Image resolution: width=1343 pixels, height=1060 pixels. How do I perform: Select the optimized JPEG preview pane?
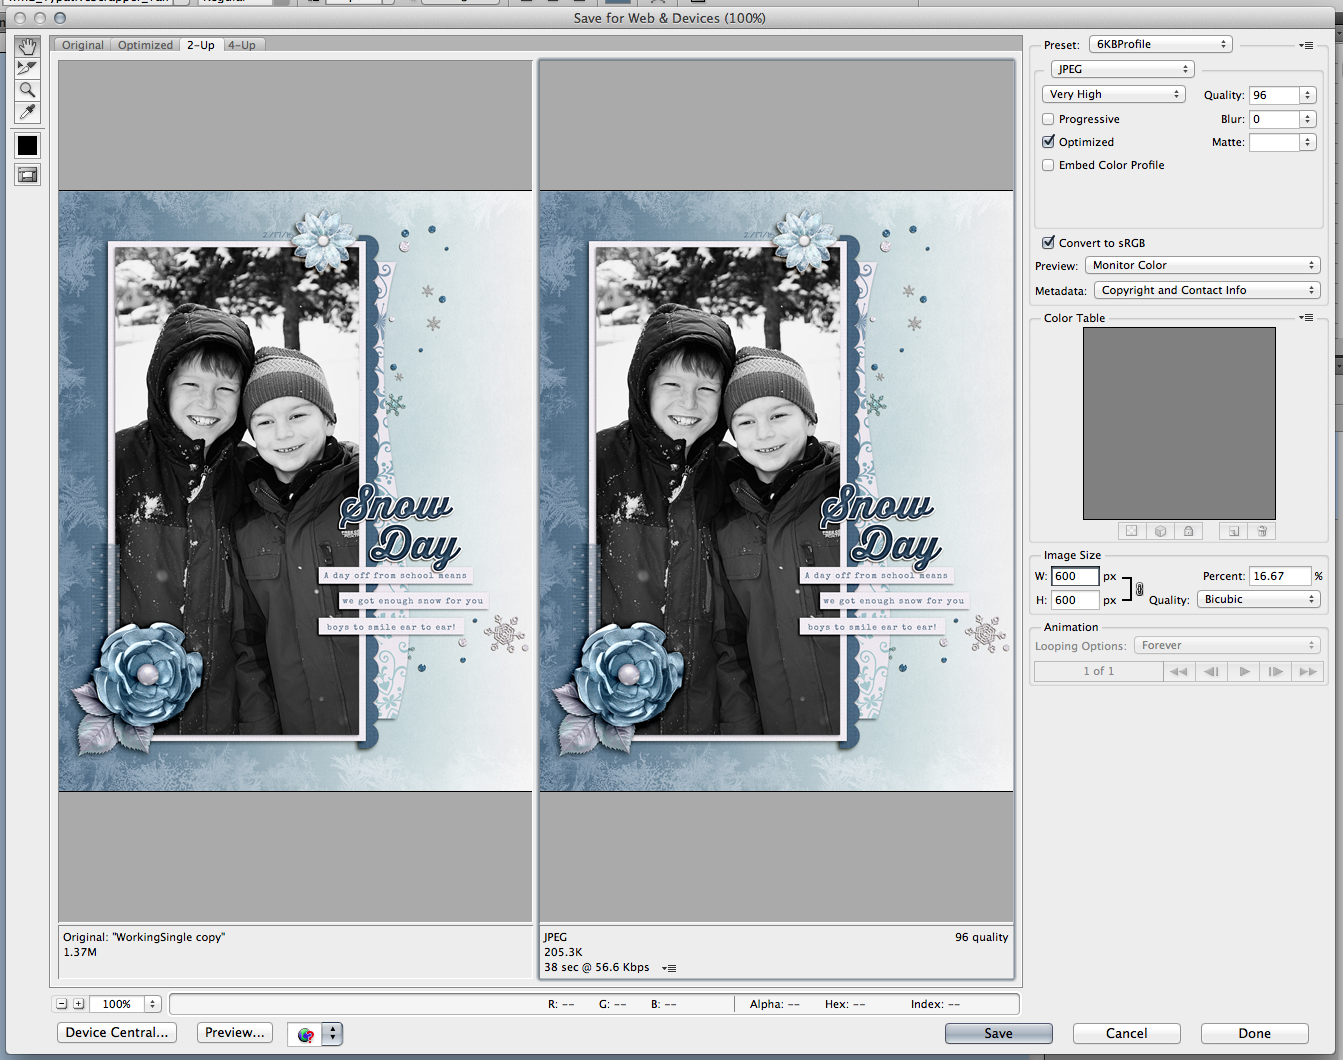tap(776, 491)
